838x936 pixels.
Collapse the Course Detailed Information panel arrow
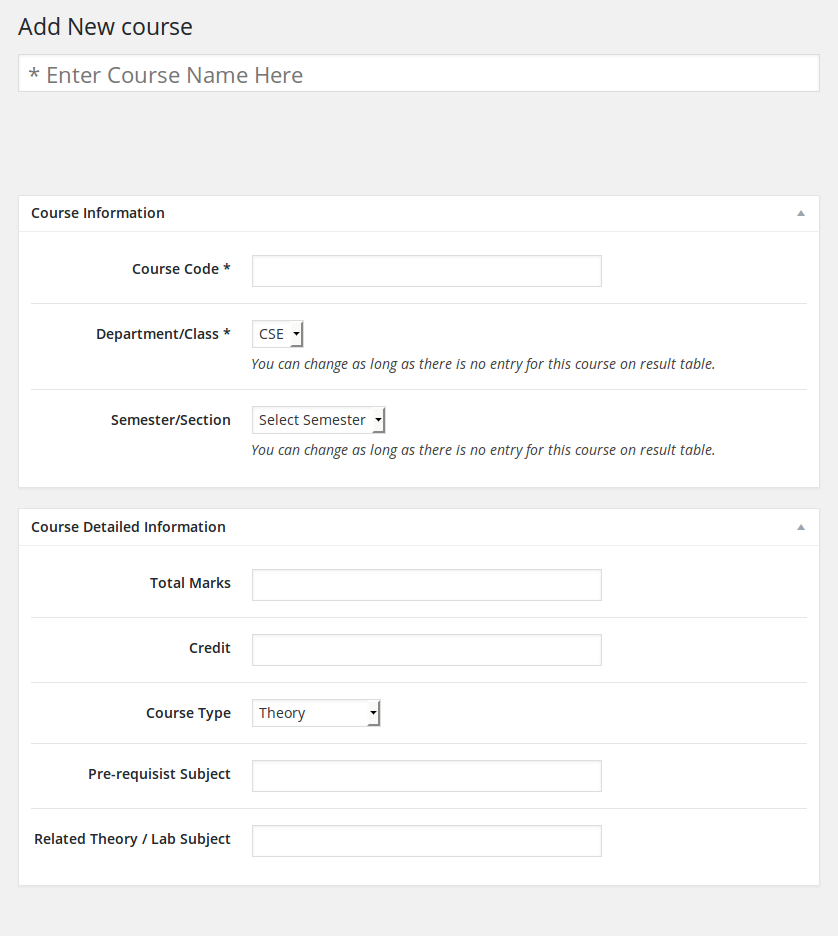(x=801, y=527)
